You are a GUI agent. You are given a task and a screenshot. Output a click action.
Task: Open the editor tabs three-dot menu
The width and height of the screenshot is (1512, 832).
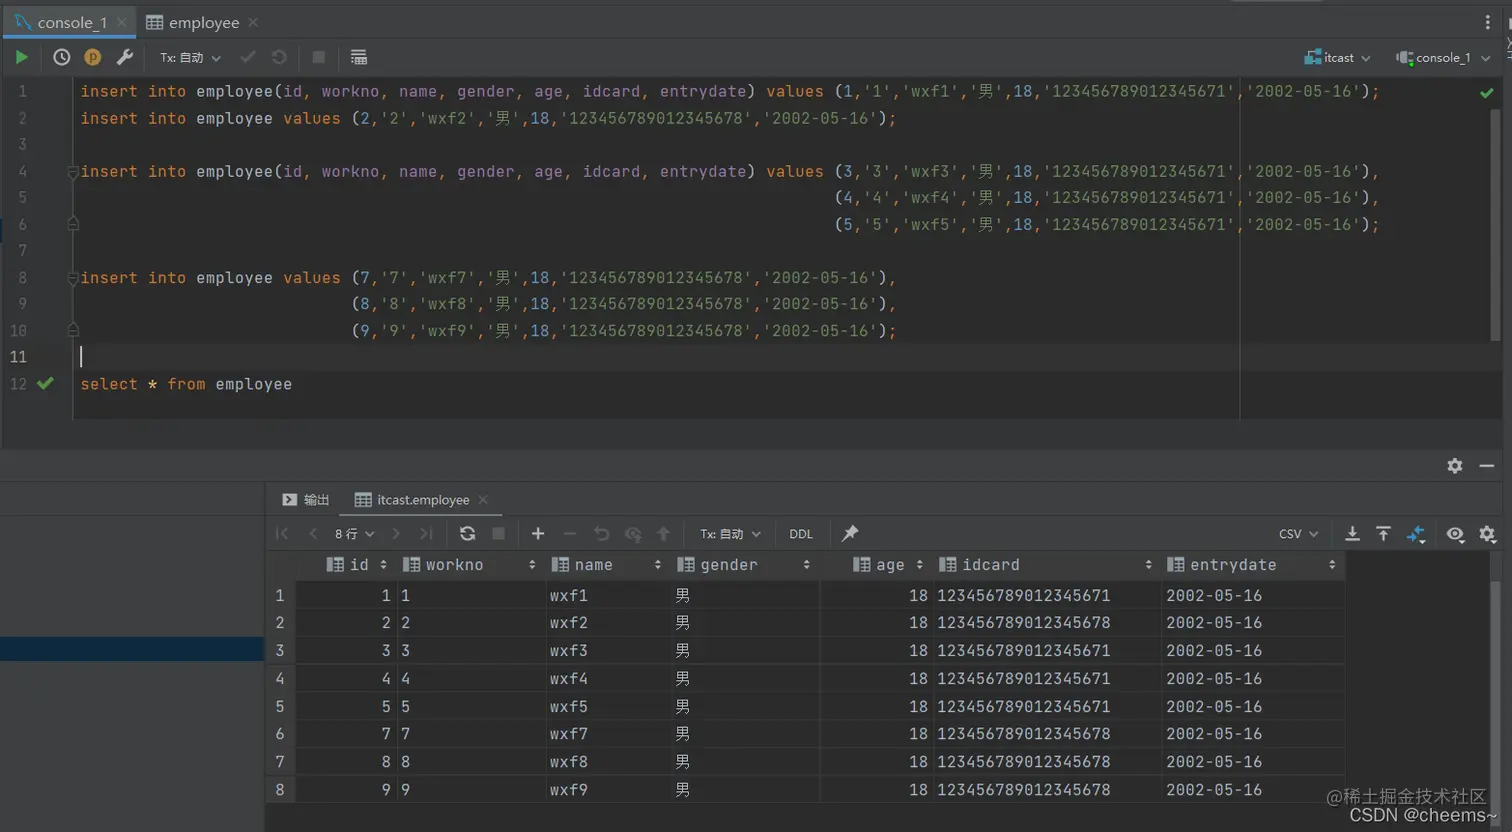point(1488,22)
